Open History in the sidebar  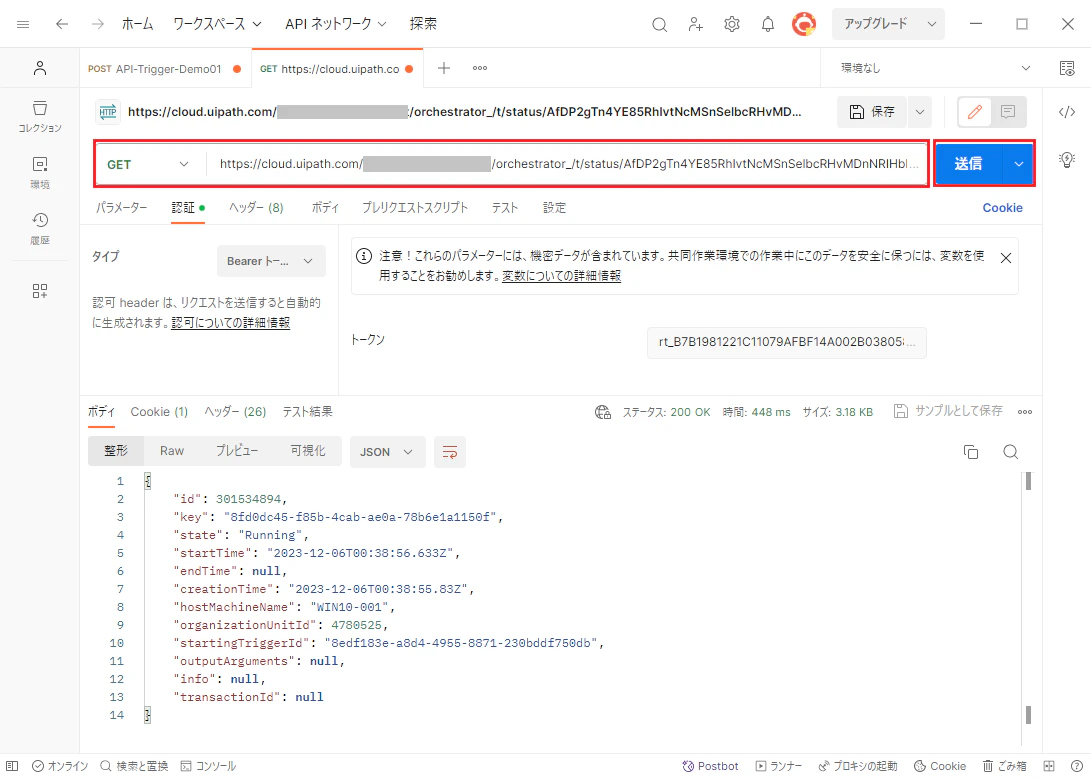(x=40, y=229)
